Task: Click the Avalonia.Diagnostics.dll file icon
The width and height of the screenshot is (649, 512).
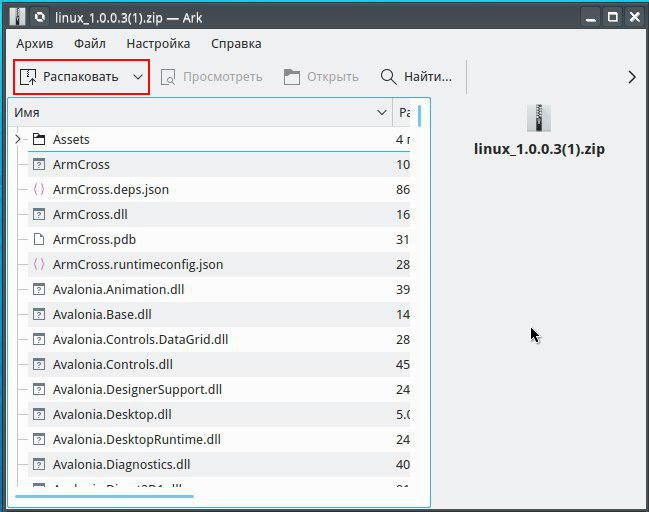Action: point(39,464)
